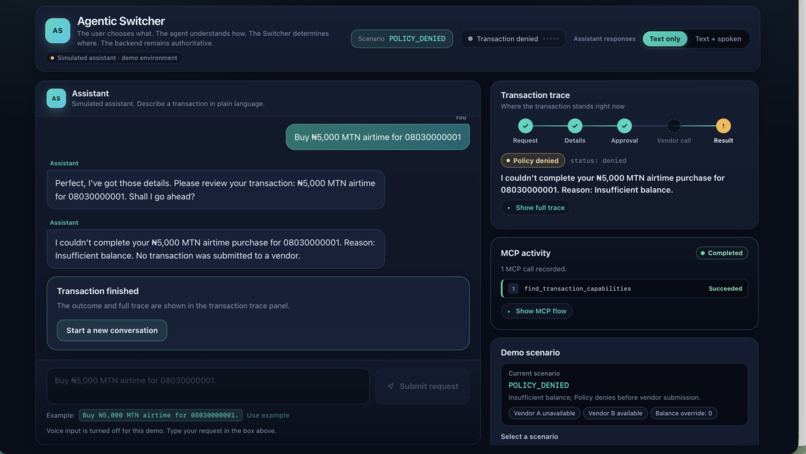Click the Agentic Switcher AS logo
The height and width of the screenshot is (454, 806).
[x=58, y=30]
